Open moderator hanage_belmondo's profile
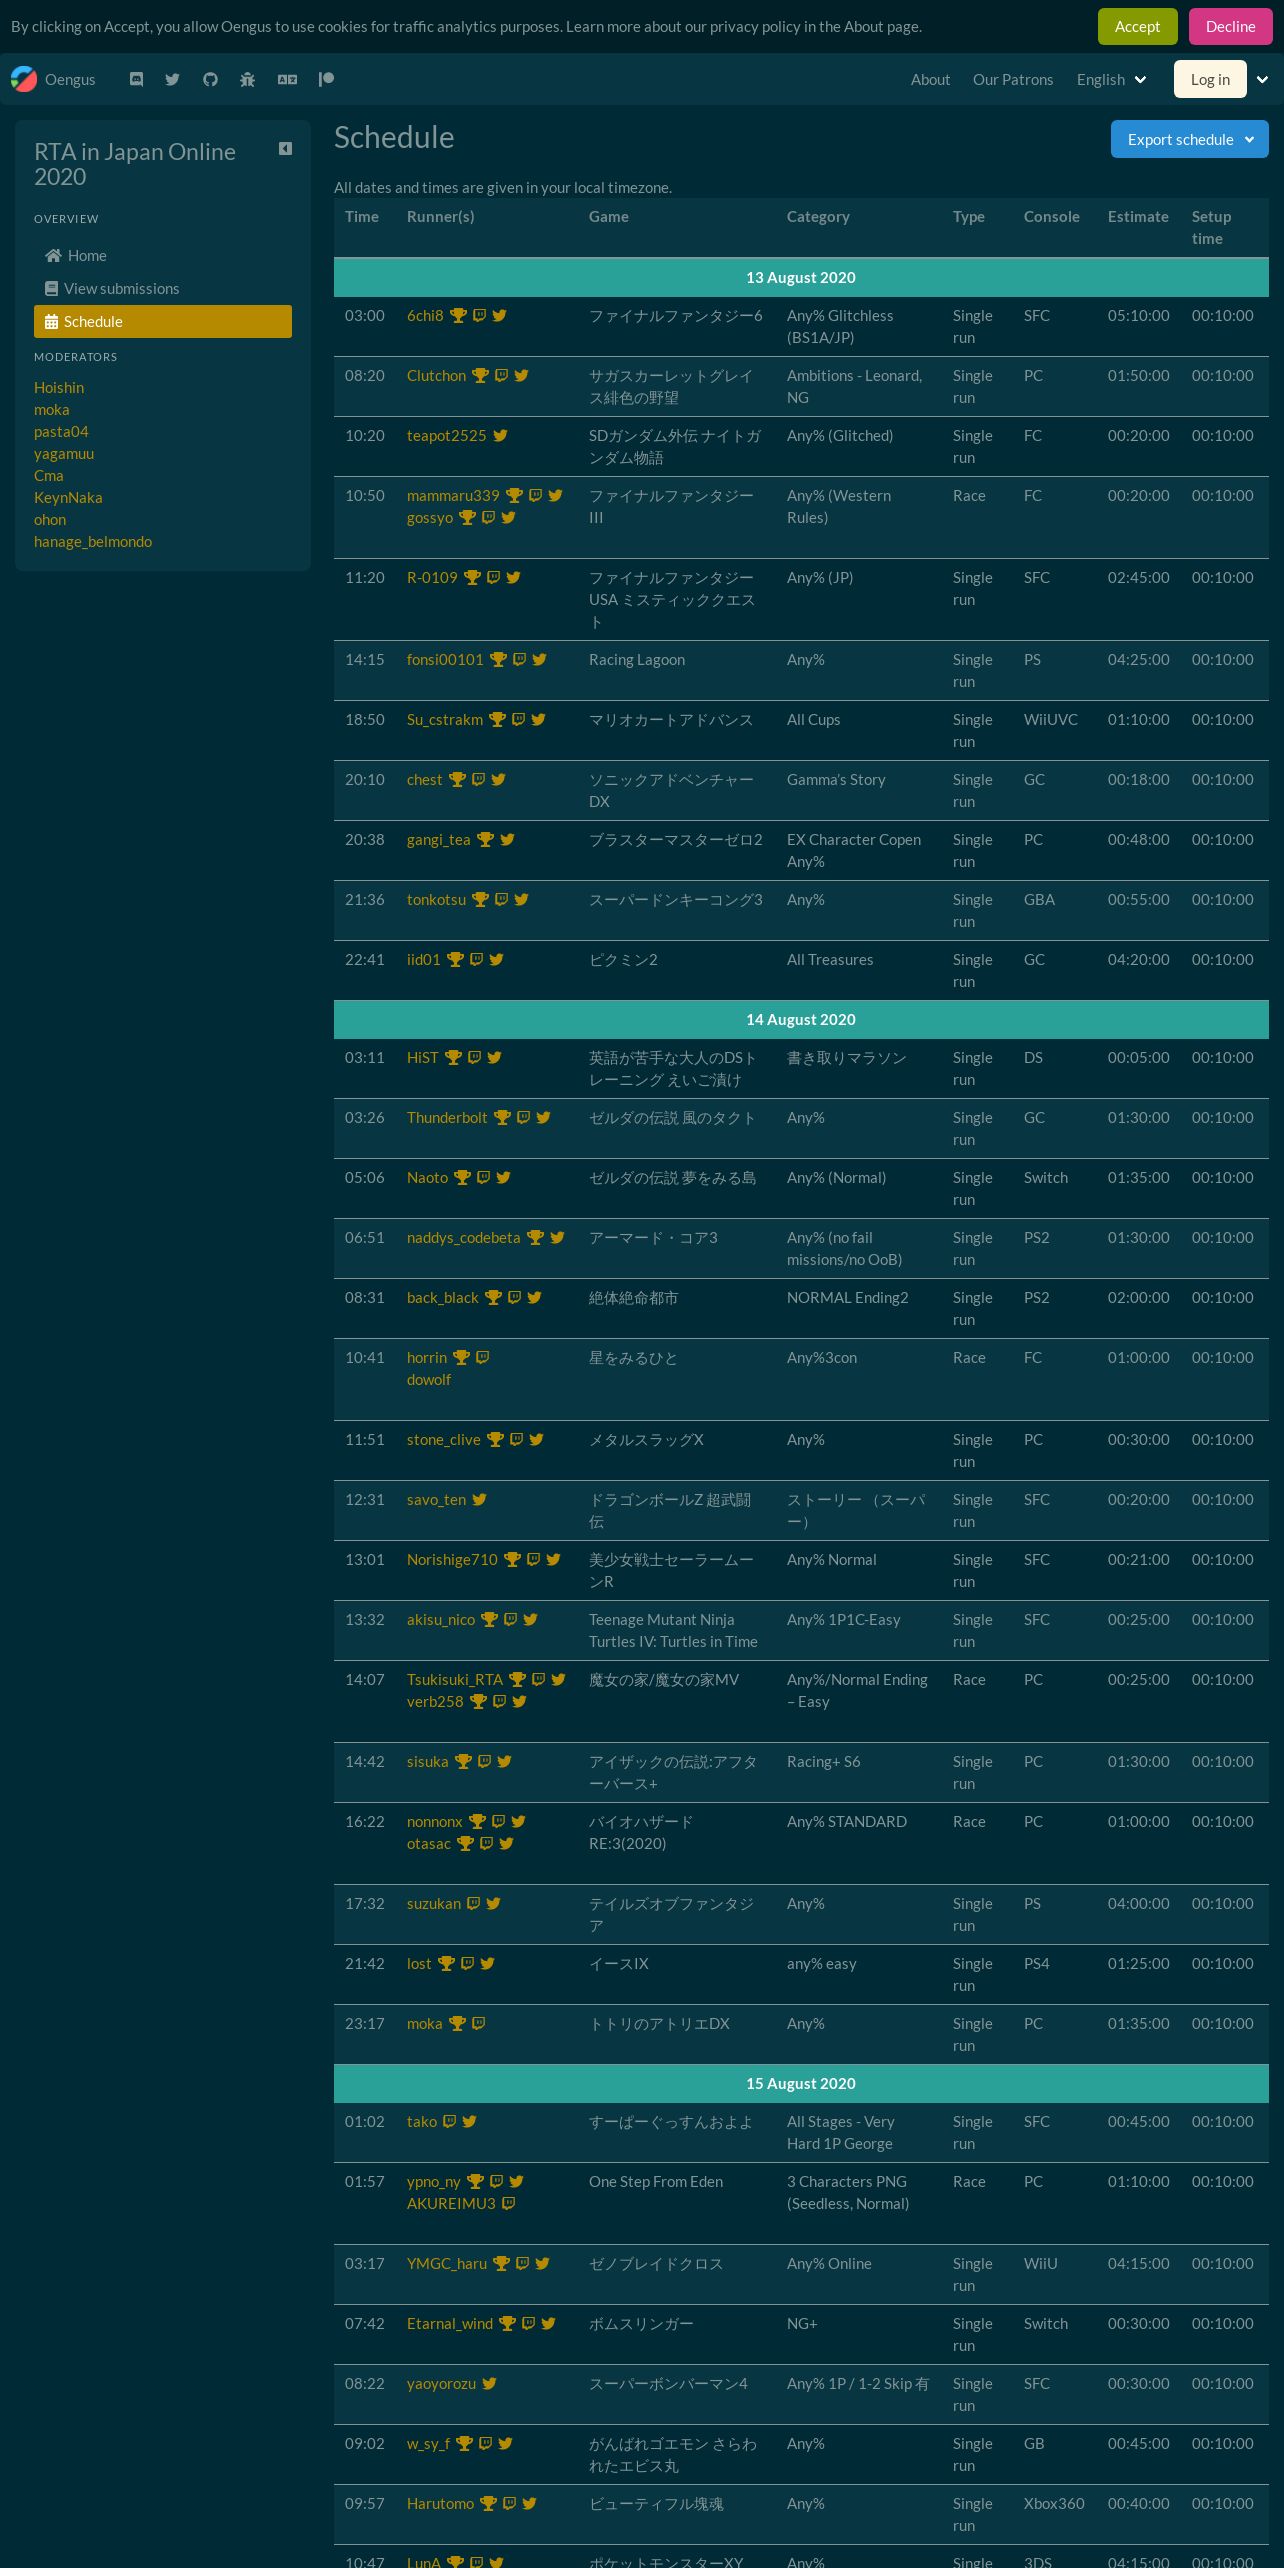The image size is (1284, 2568). tap(93, 541)
